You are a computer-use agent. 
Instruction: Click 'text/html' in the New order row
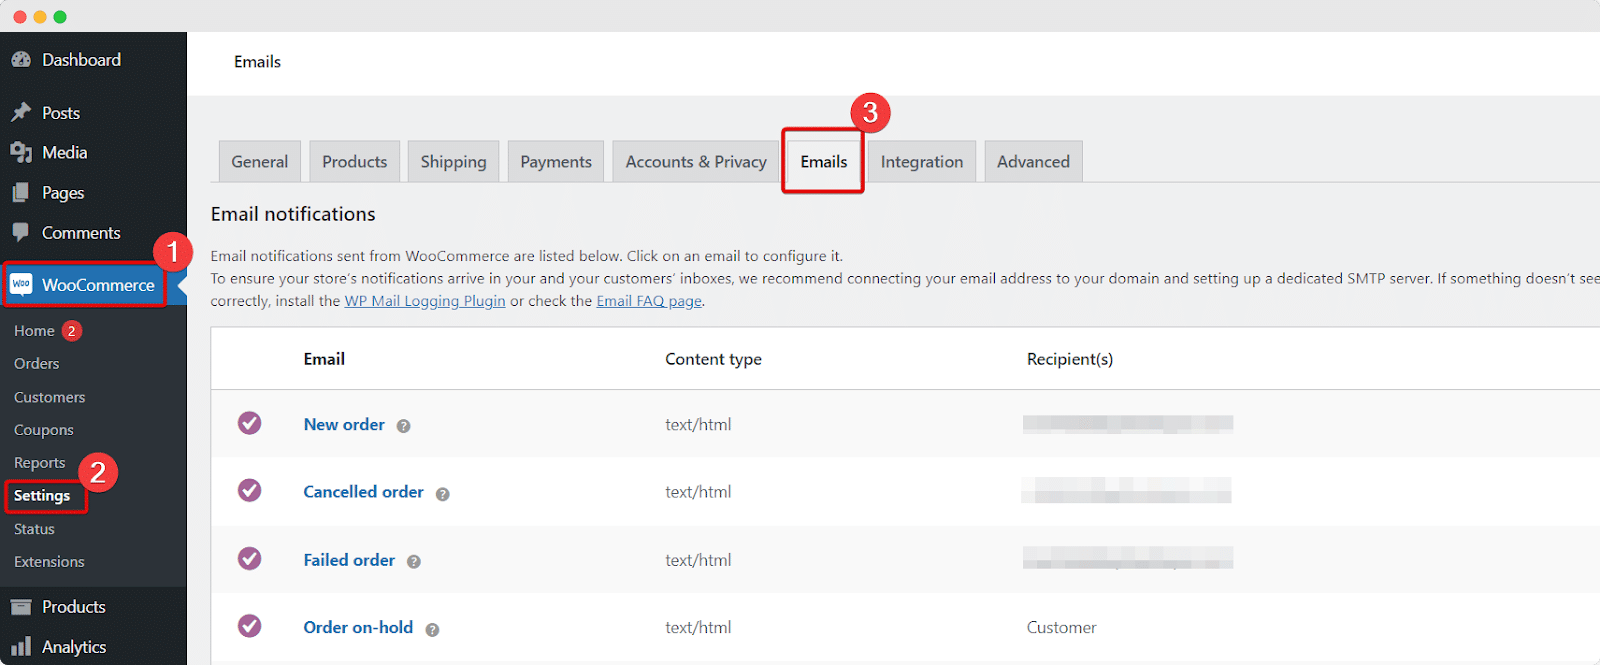[x=698, y=424]
